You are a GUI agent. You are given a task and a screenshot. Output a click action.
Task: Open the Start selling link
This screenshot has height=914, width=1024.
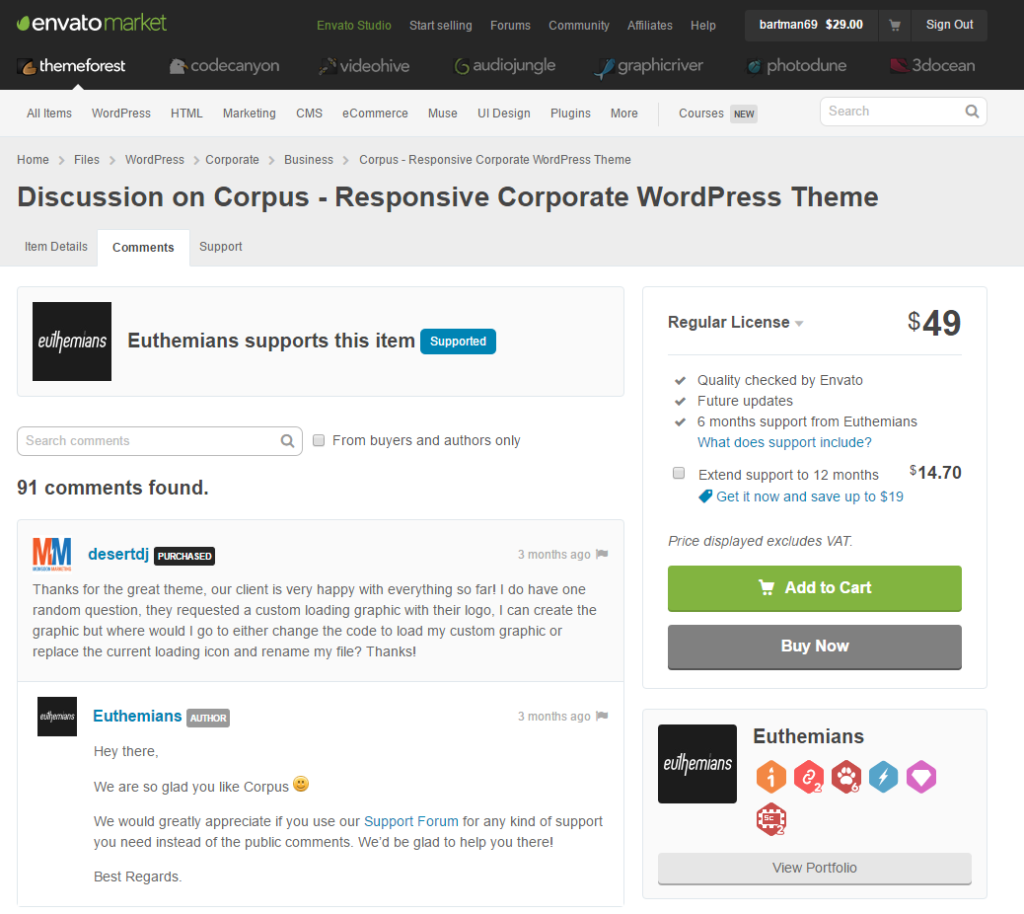(x=441, y=25)
